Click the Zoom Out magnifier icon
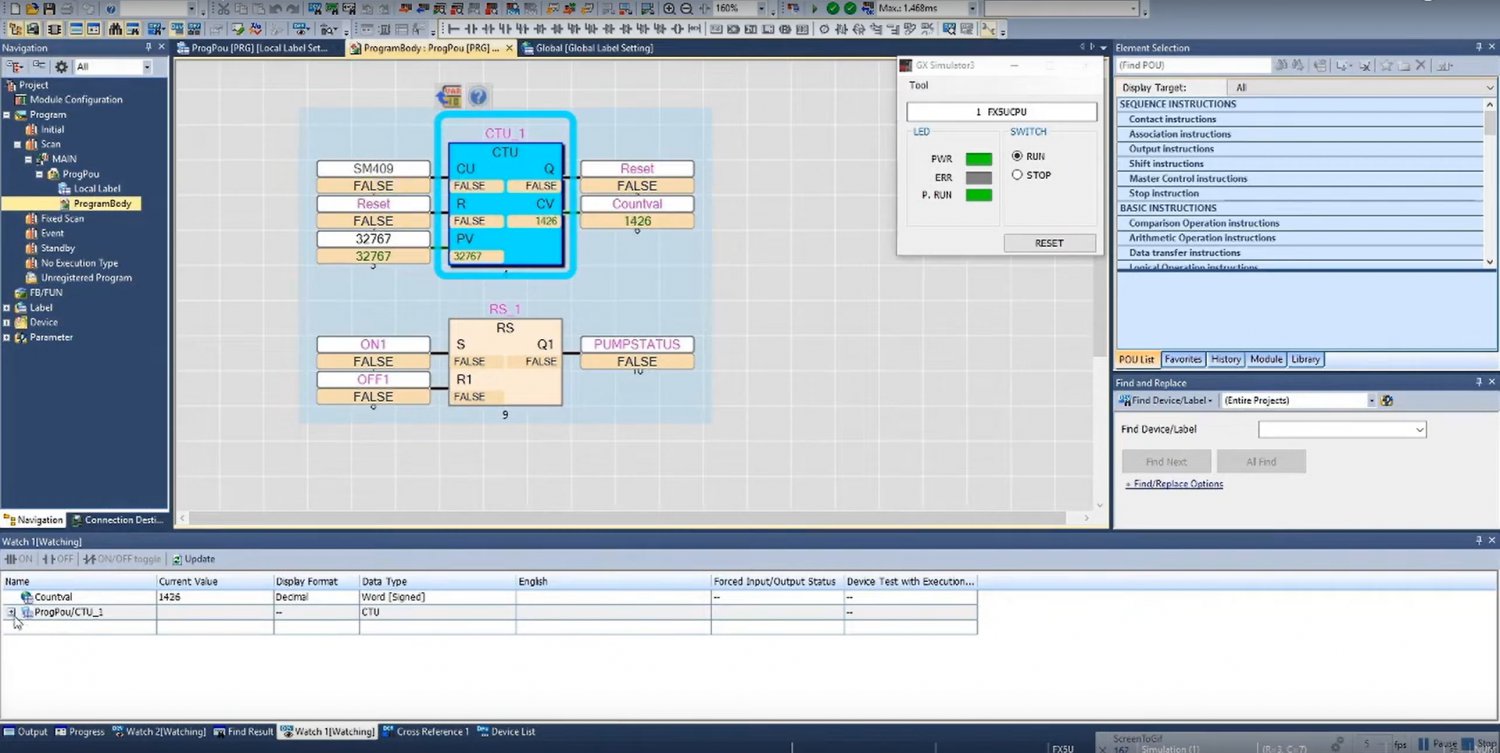 (x=686, y=8)
